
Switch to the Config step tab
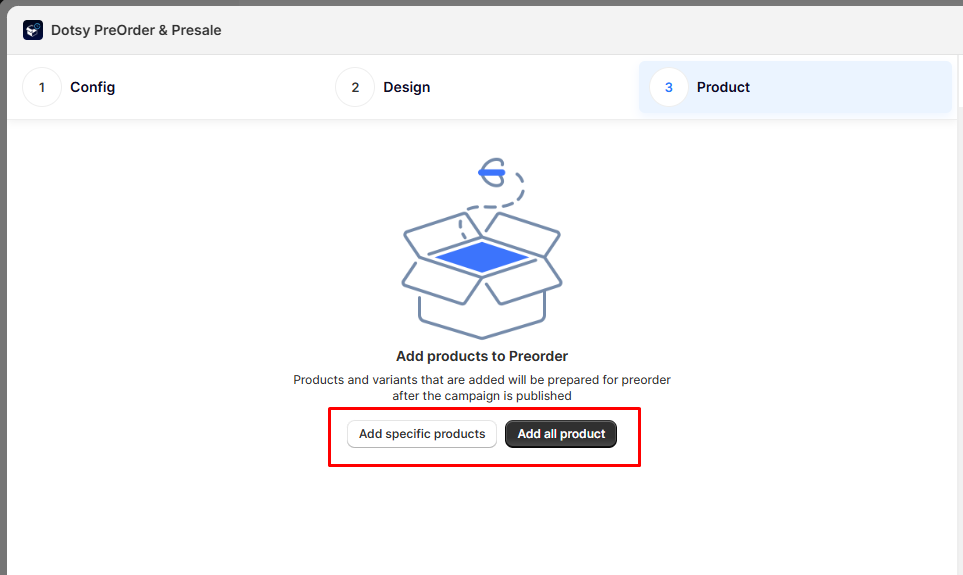click(x=92, y=87)
